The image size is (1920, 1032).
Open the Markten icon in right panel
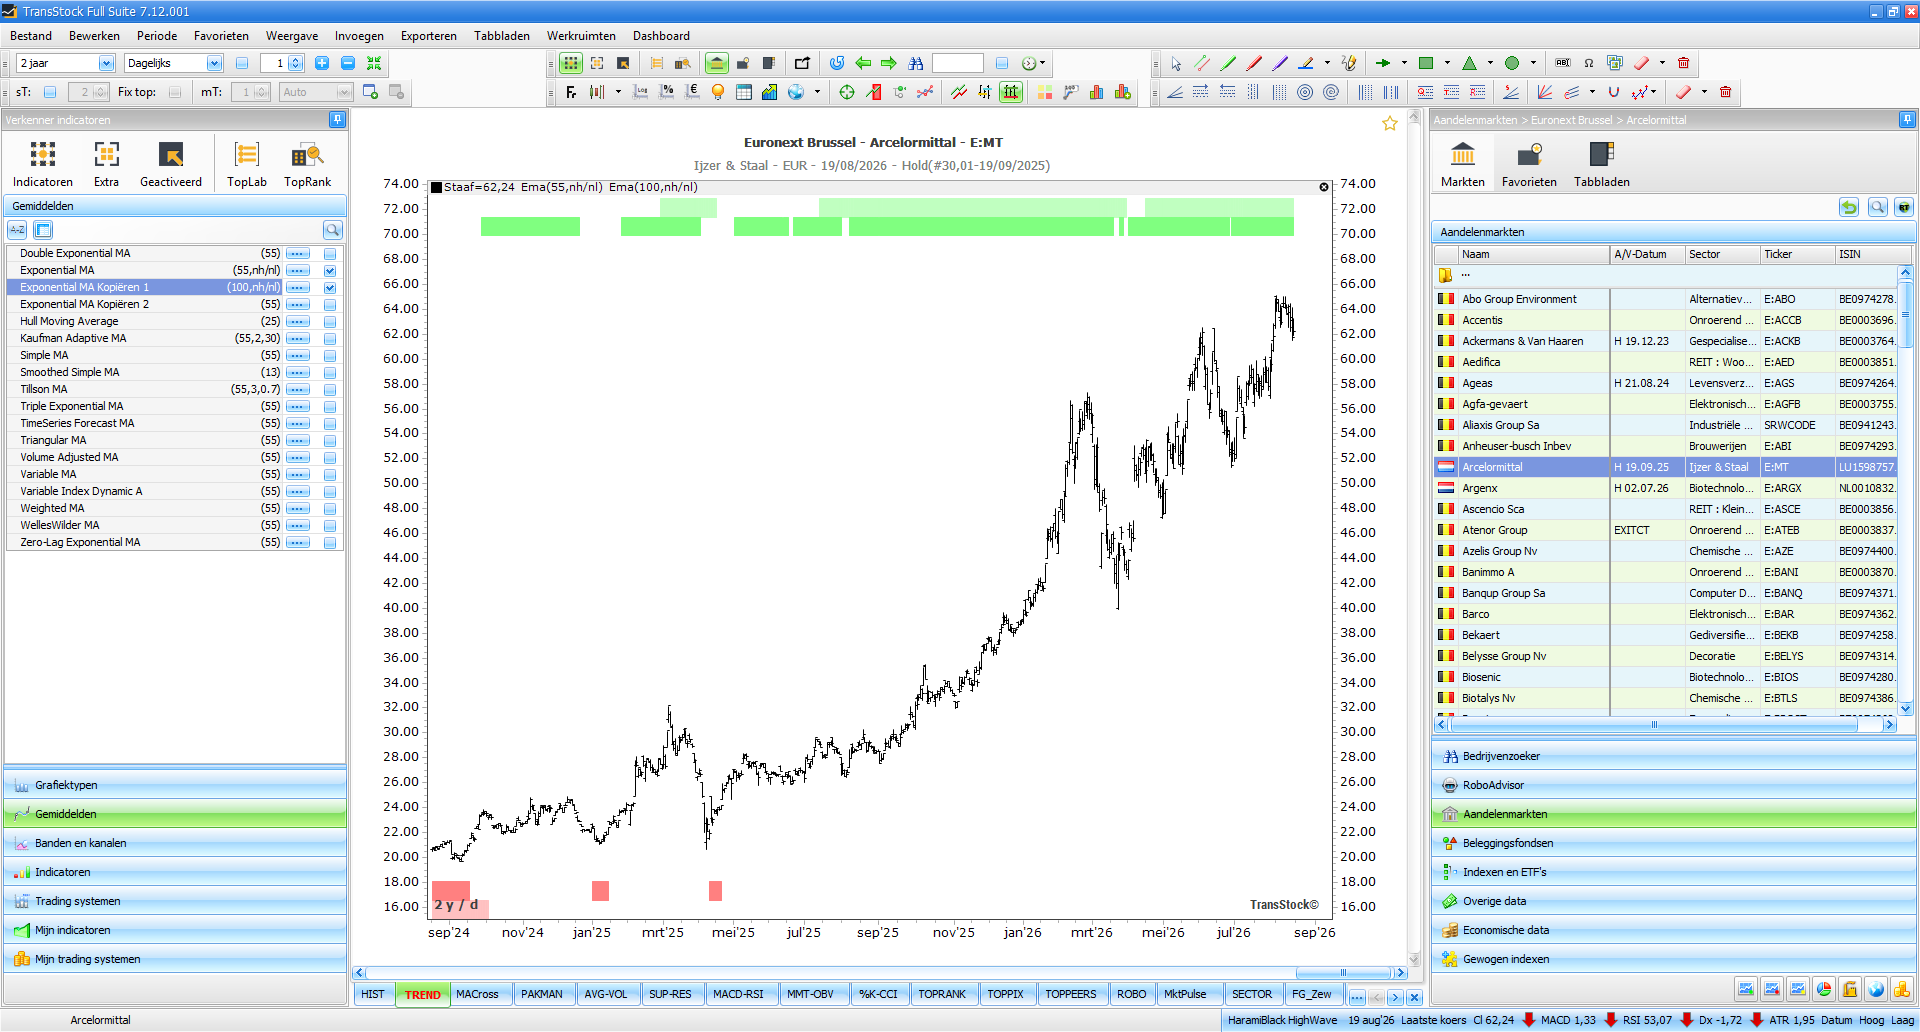coord(1463,164)
